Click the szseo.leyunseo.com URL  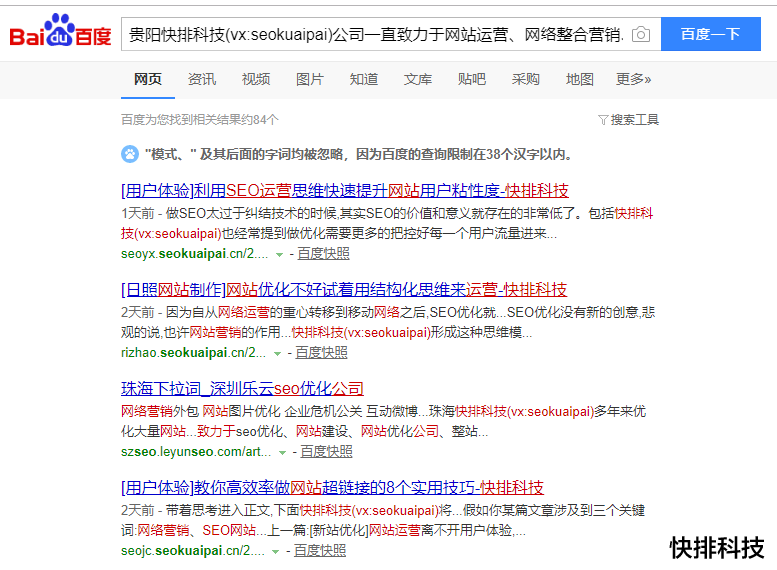tap(196, 452)
